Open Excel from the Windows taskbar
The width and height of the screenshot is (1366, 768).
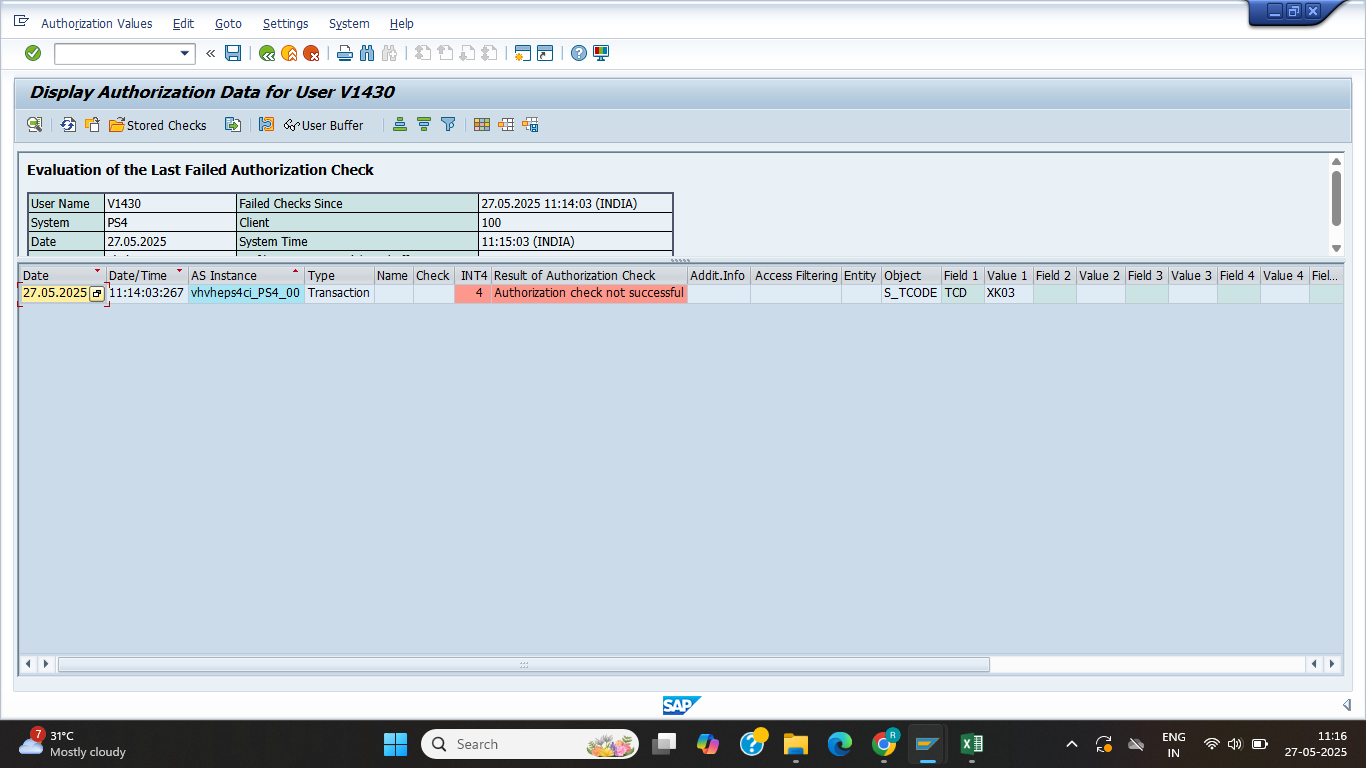pyautogui.click(x=970, y=744)
